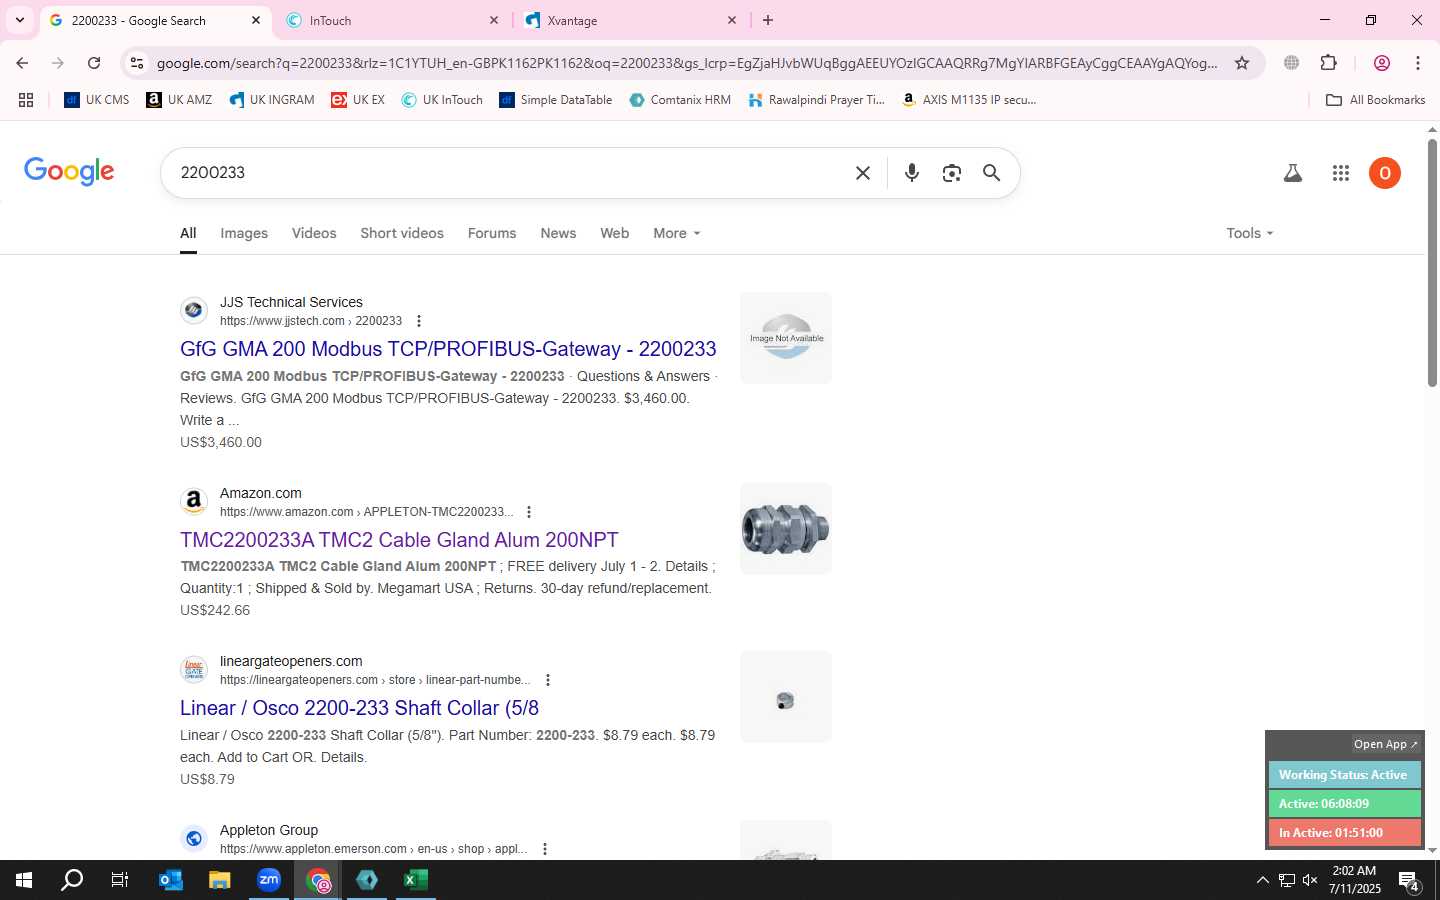This screenshot has width=1440, height=900.
Task: Switch to the InTouch tab
Action: 394,20
